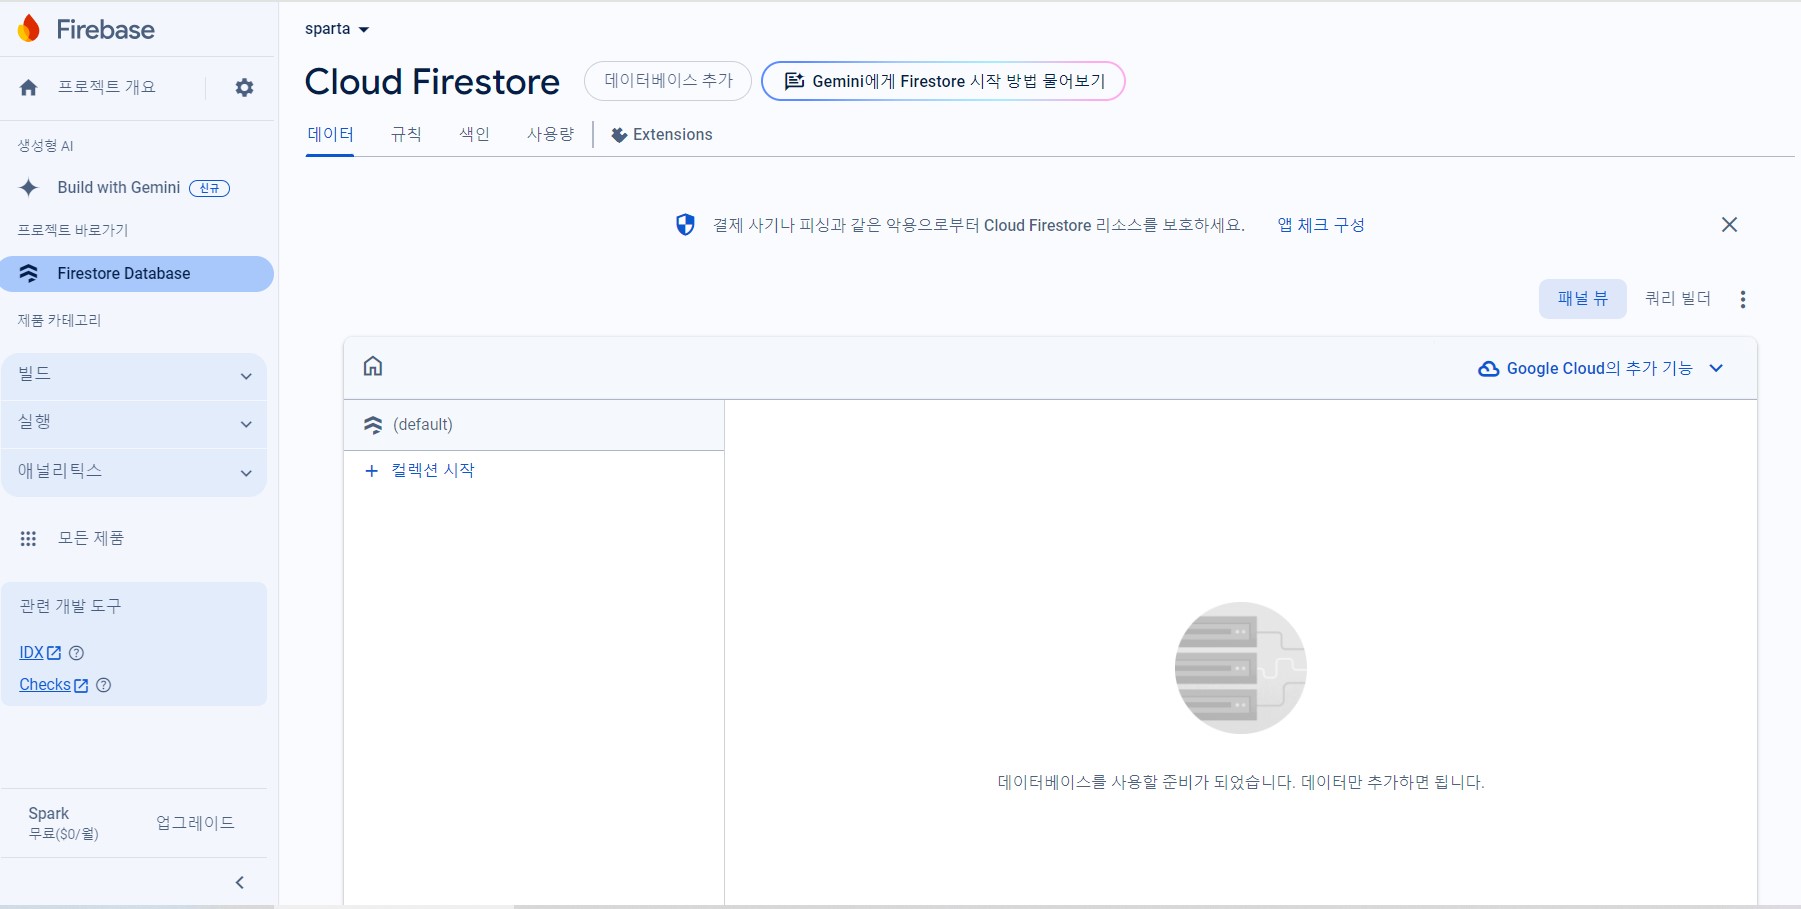This screenshot has height=909, width=1801.
Task: Select the (default) database row
Action: coord(534,425)
